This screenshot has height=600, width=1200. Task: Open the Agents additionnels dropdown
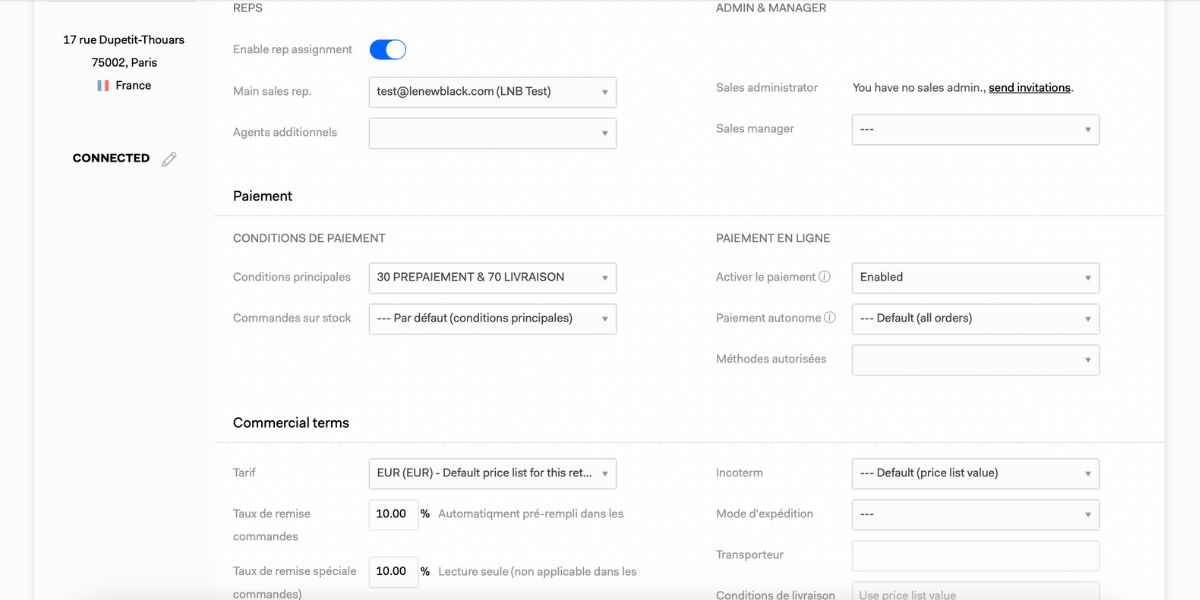pyautogui.click(x=493, y=133)
